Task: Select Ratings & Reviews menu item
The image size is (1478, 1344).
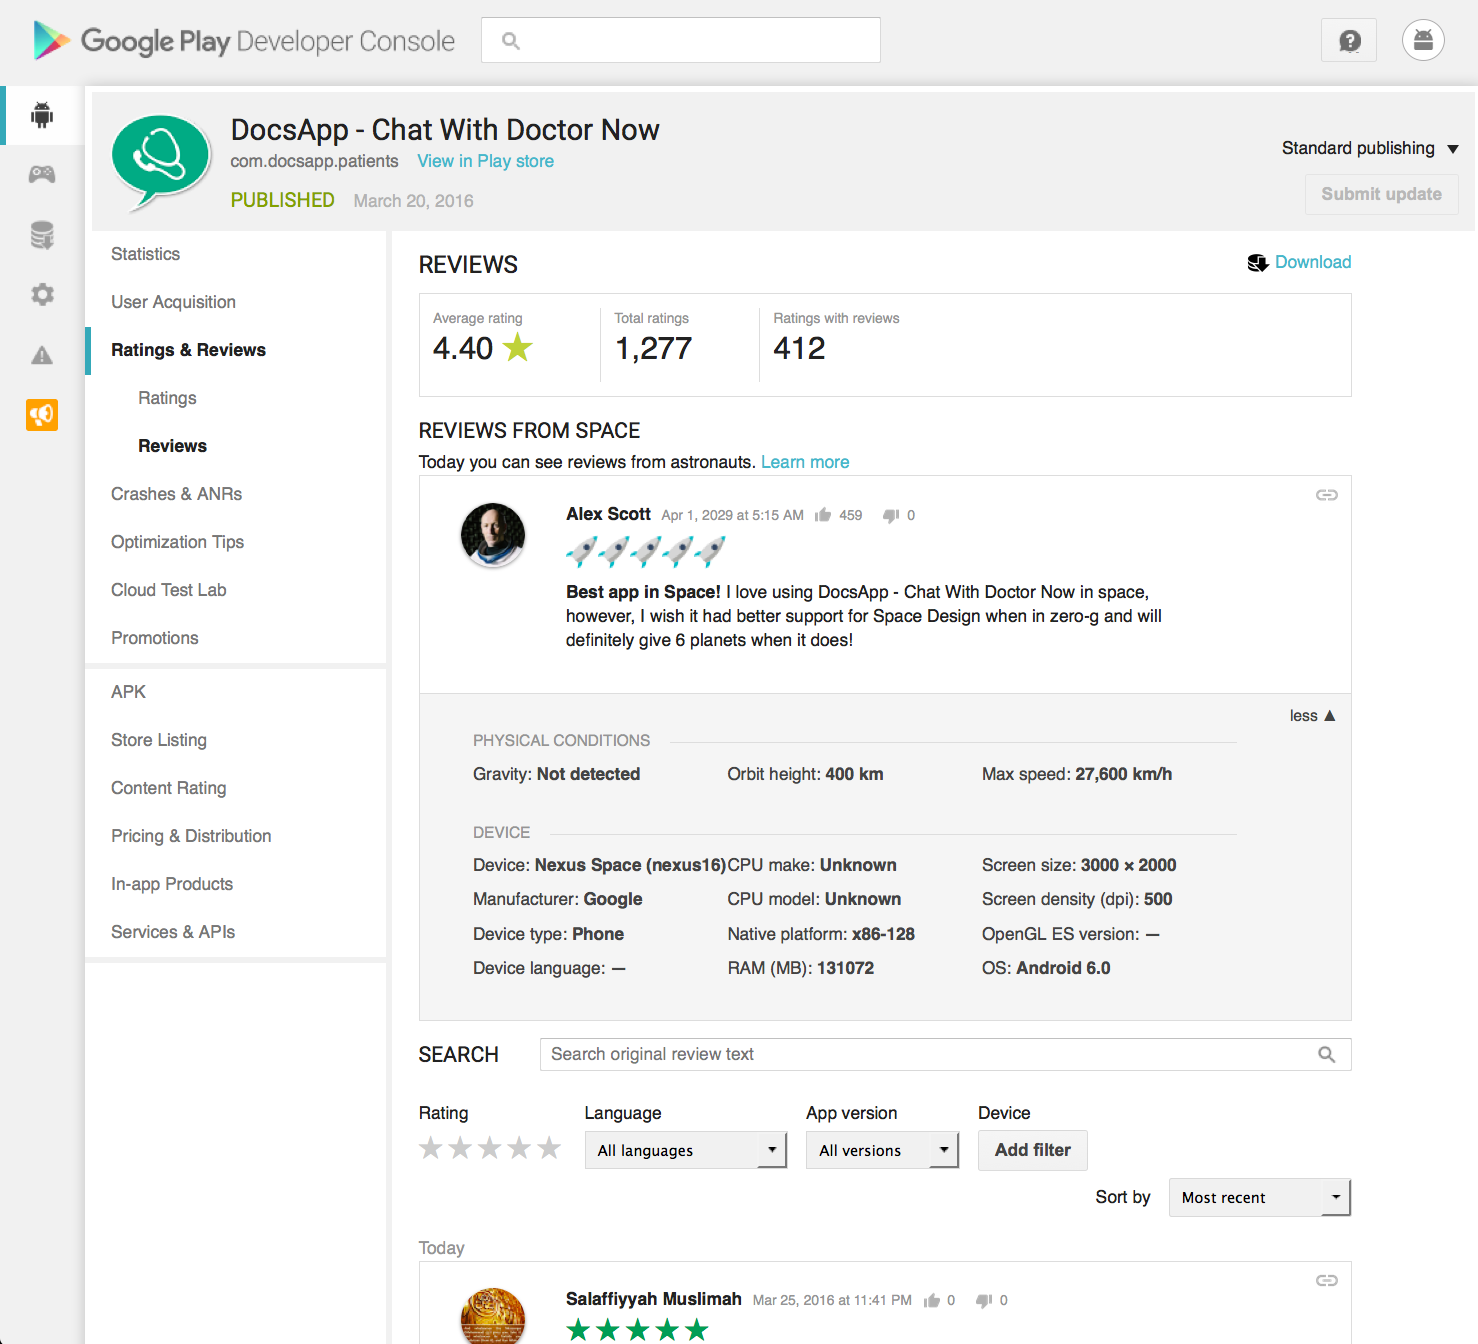Action: (188, 350)
